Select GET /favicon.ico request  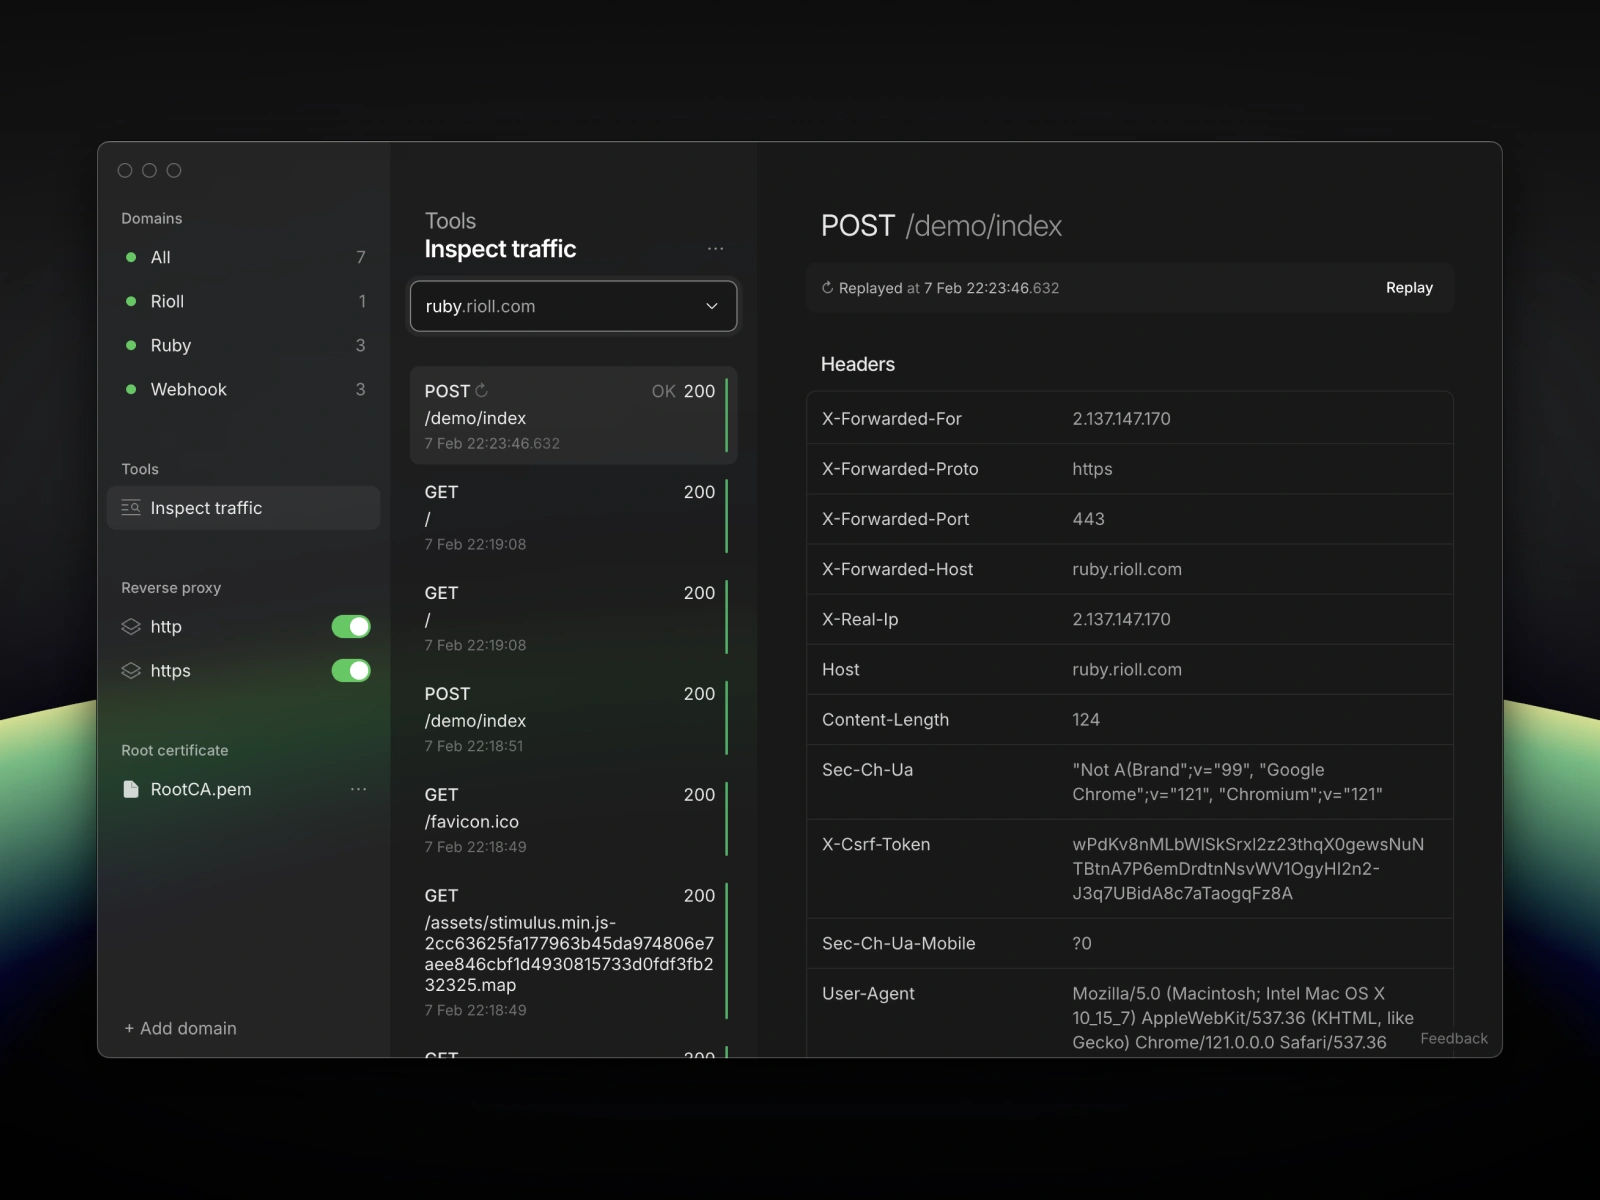pos(573,819)
